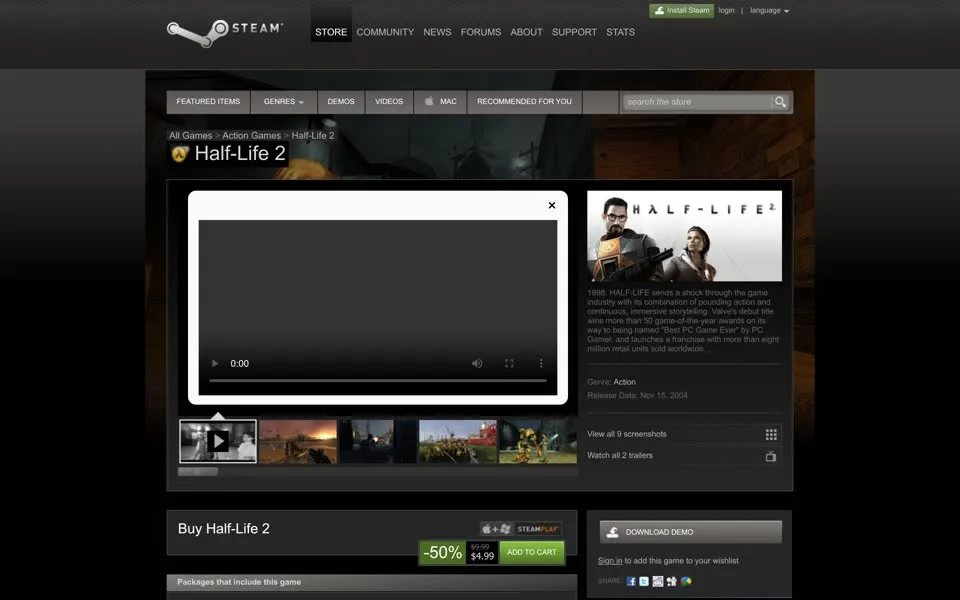Image resolution: width=960 pixels, height=600 pixels.
Task: Expand the Genres dropdown menu
Action: (x=283, y=102)
